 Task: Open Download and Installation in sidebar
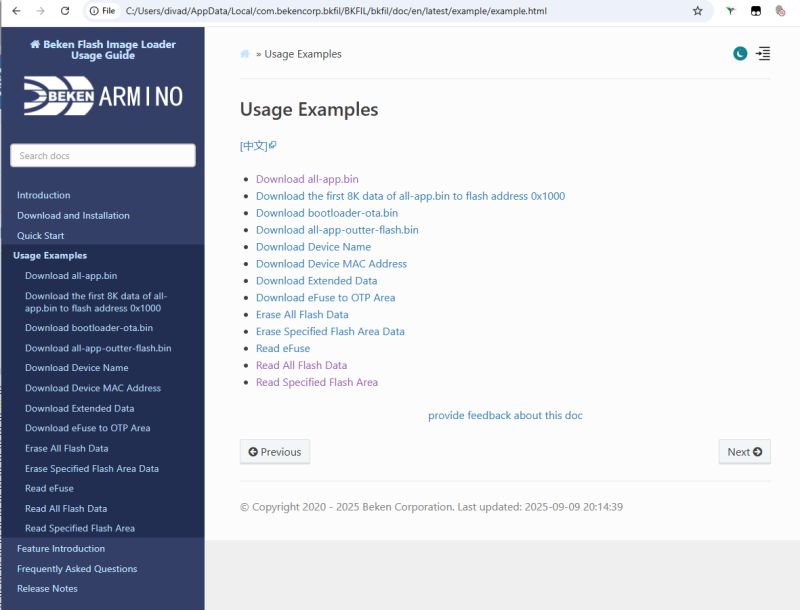coord(73,216)
